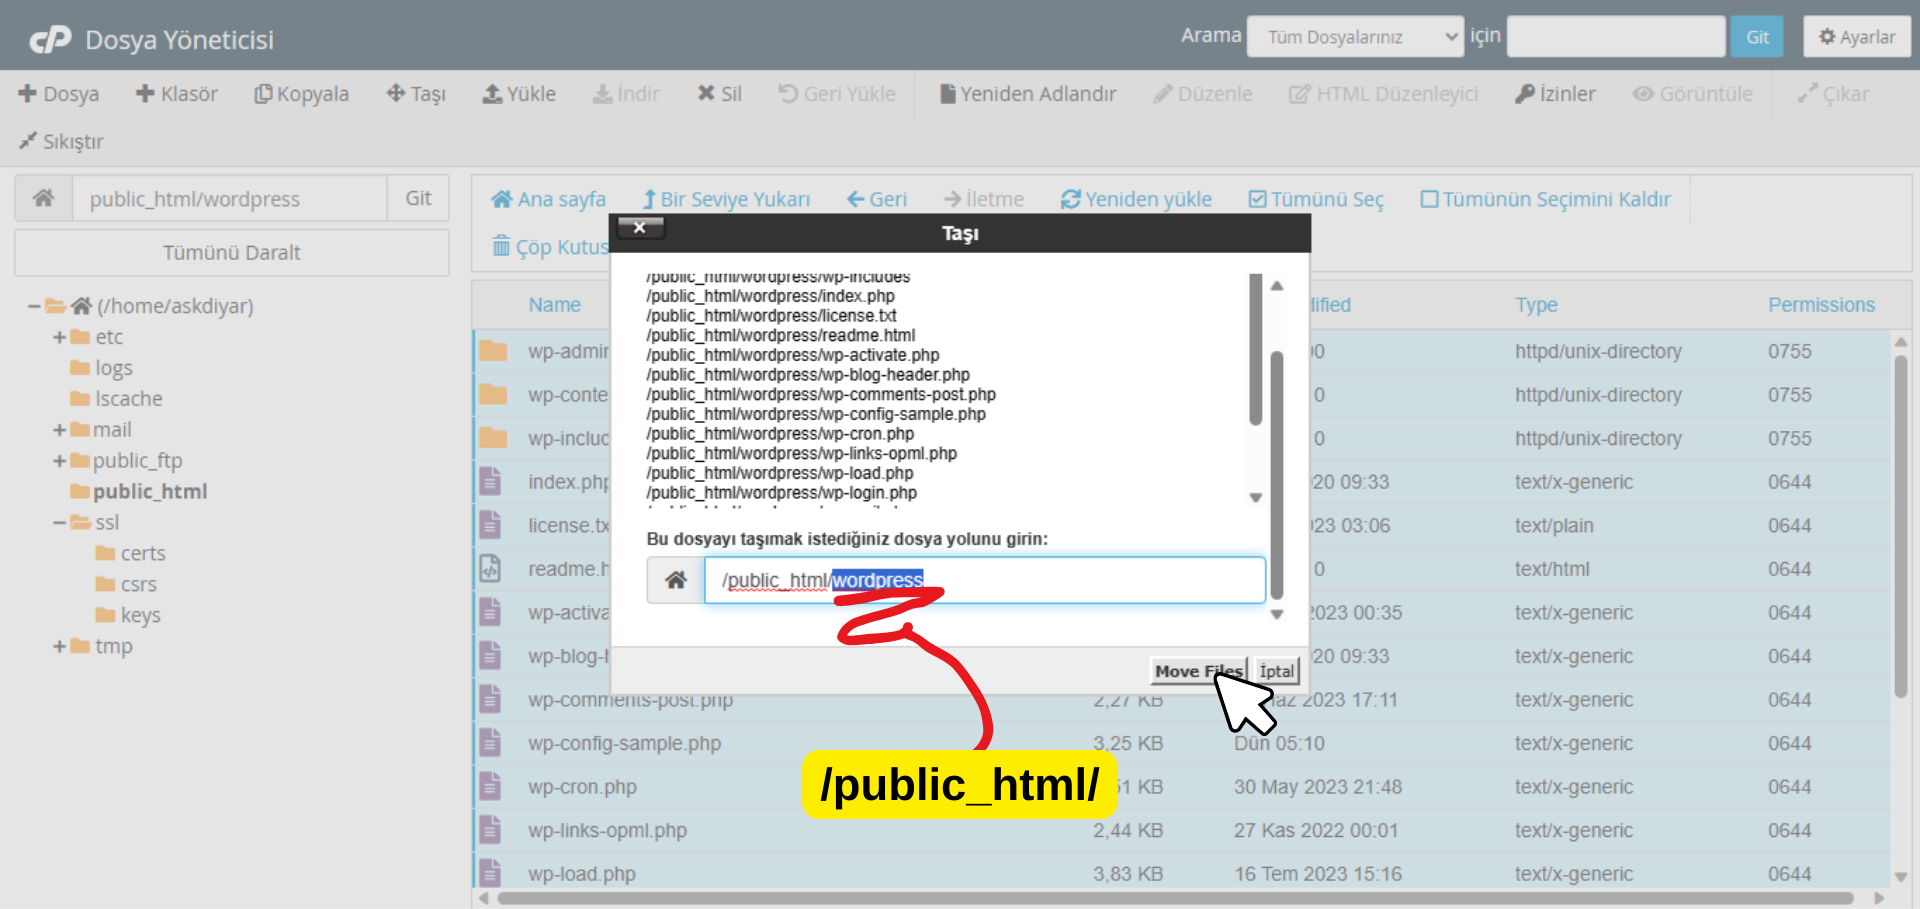Upload files using Yükle
Screen dimensions: 1920x909
[520, 94]
